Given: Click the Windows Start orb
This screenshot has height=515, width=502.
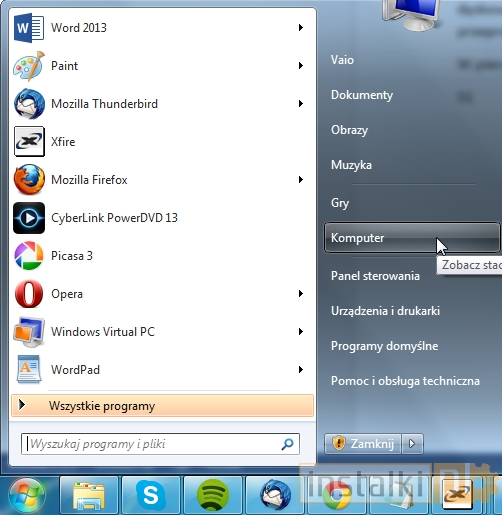Looking at the screenshot, I should click(x=28, y=496).
